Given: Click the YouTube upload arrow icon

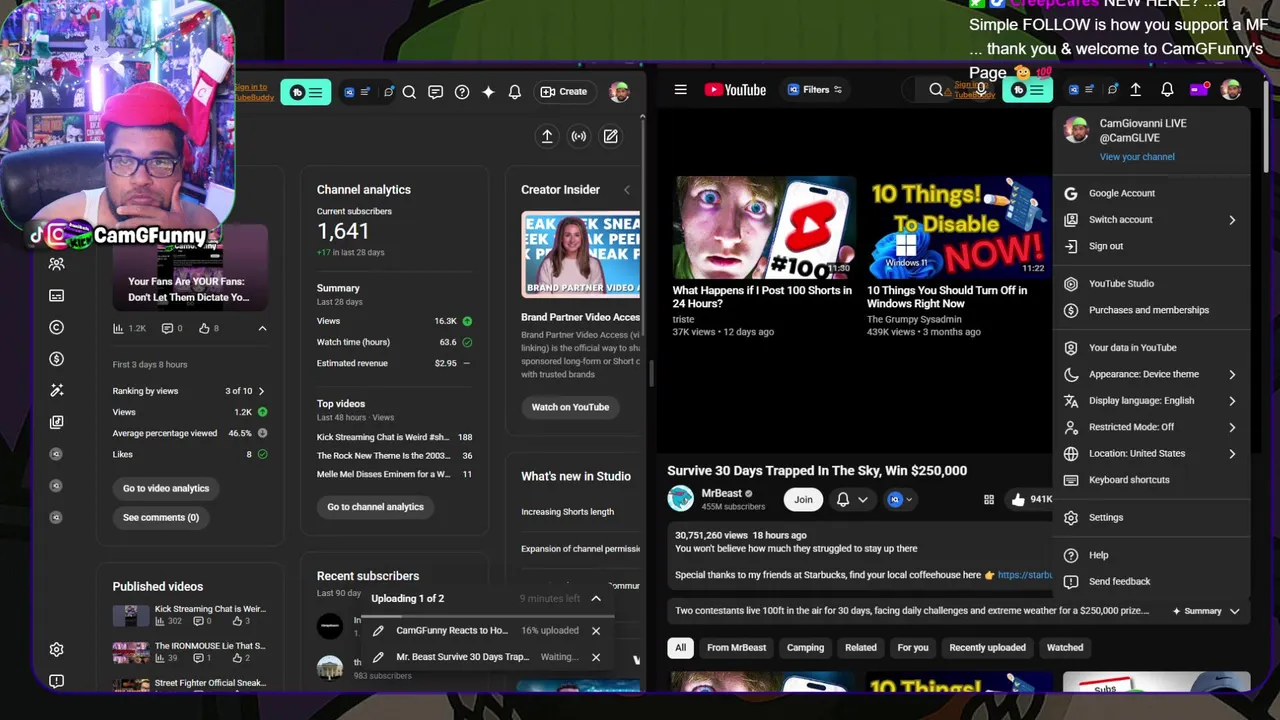Looking at the screenshot, I should (x=1136, y=90).
